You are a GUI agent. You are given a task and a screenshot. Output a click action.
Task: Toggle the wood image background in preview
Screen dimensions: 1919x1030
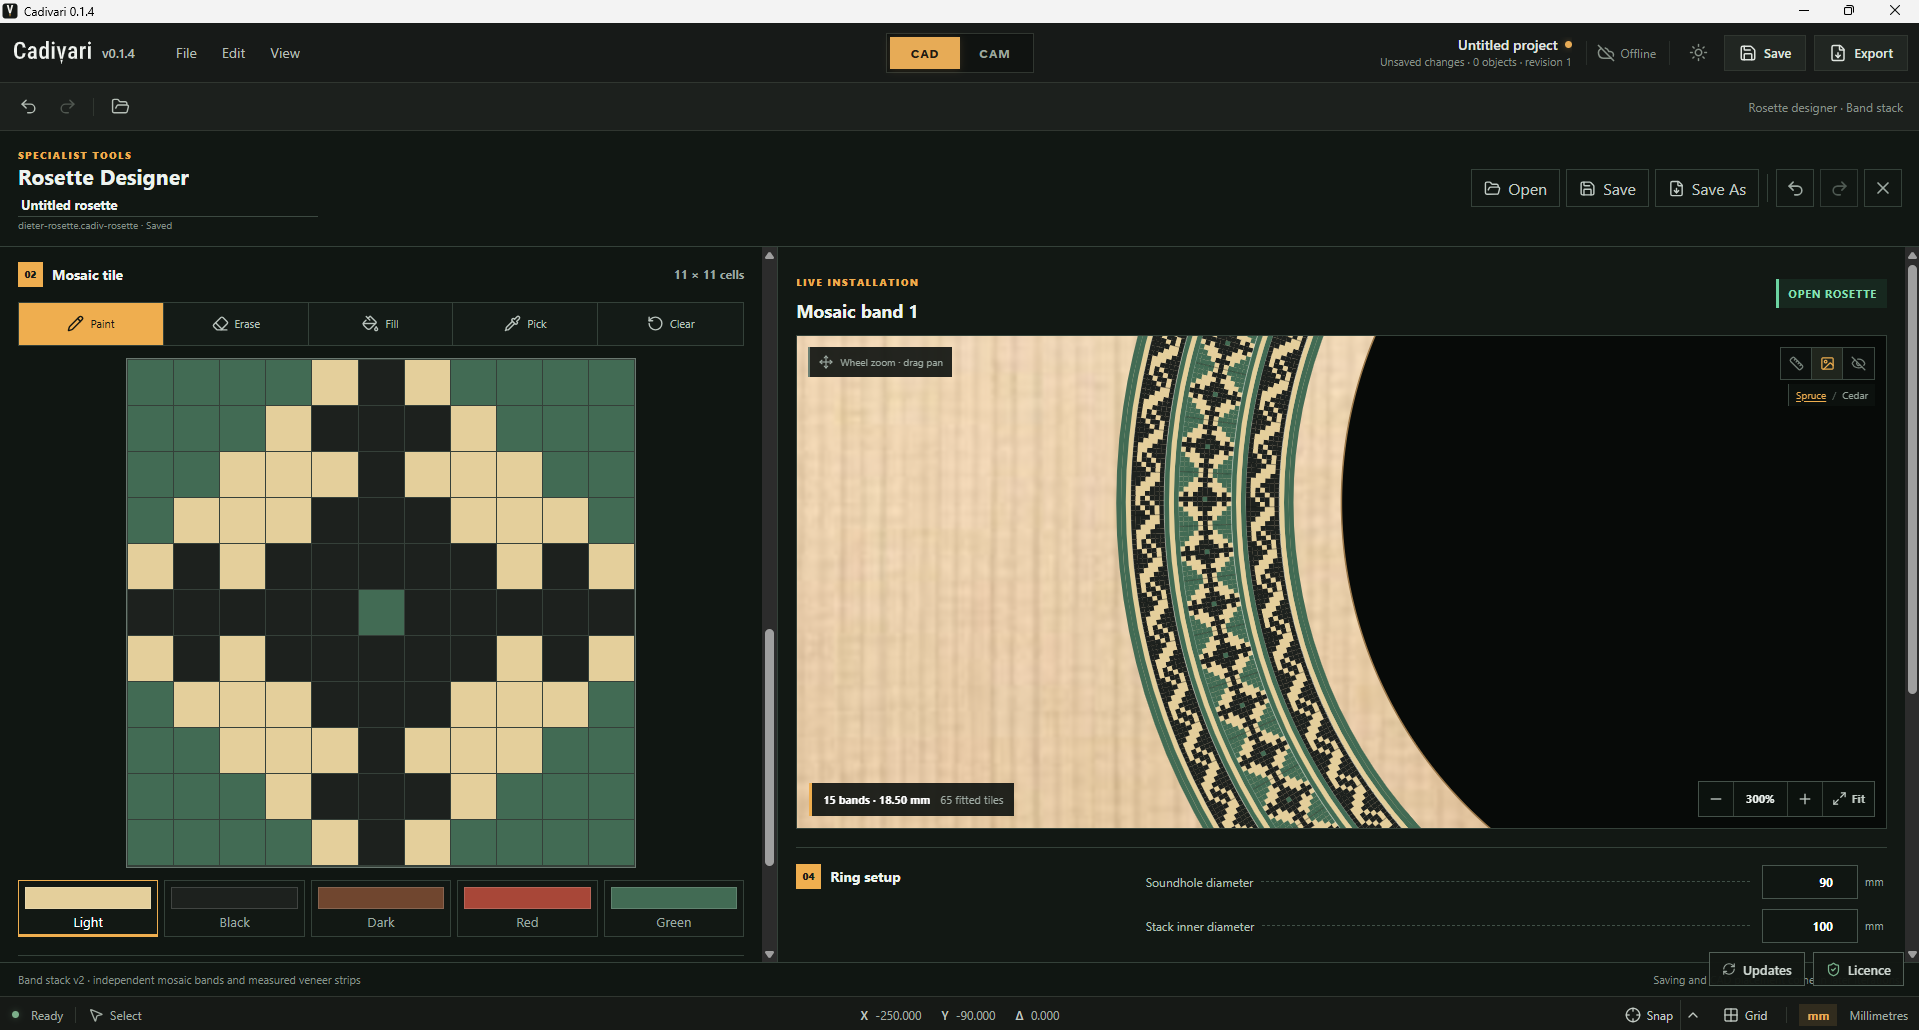[1827, 364]
